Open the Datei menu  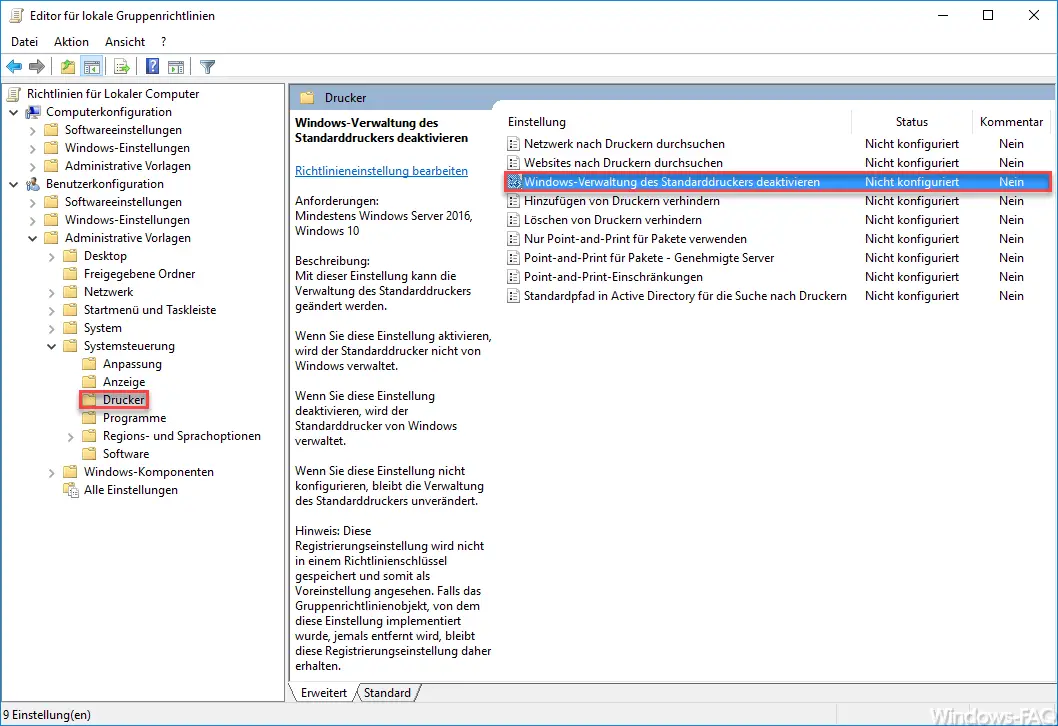click(24, 42)
